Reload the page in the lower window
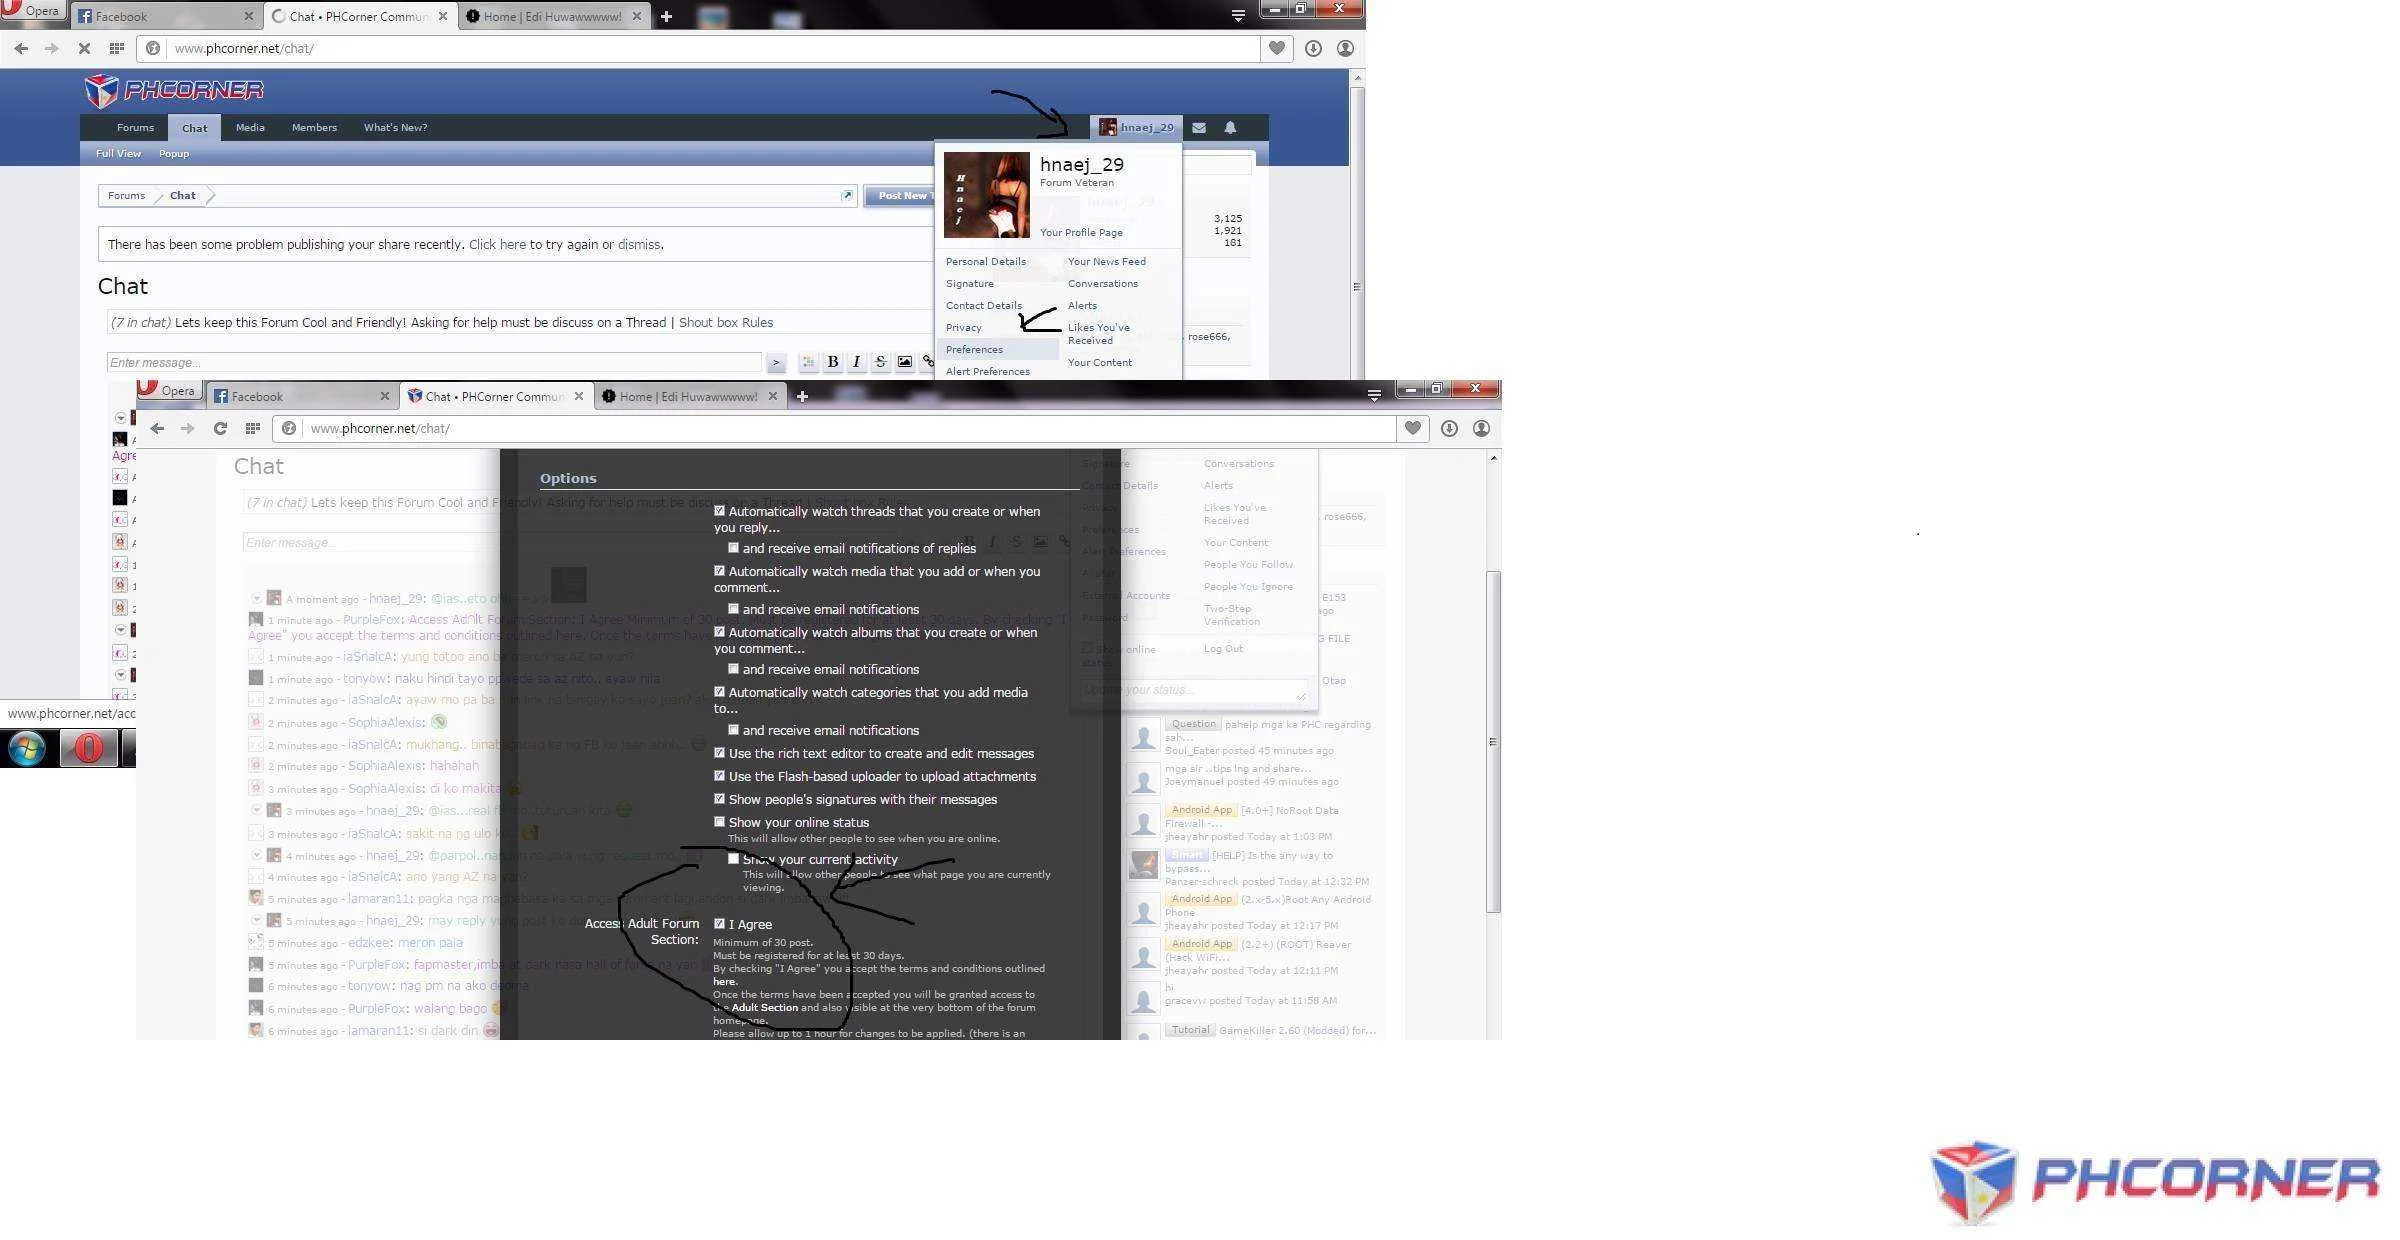Screen dimensions: 2400x1240 (220, 428)
